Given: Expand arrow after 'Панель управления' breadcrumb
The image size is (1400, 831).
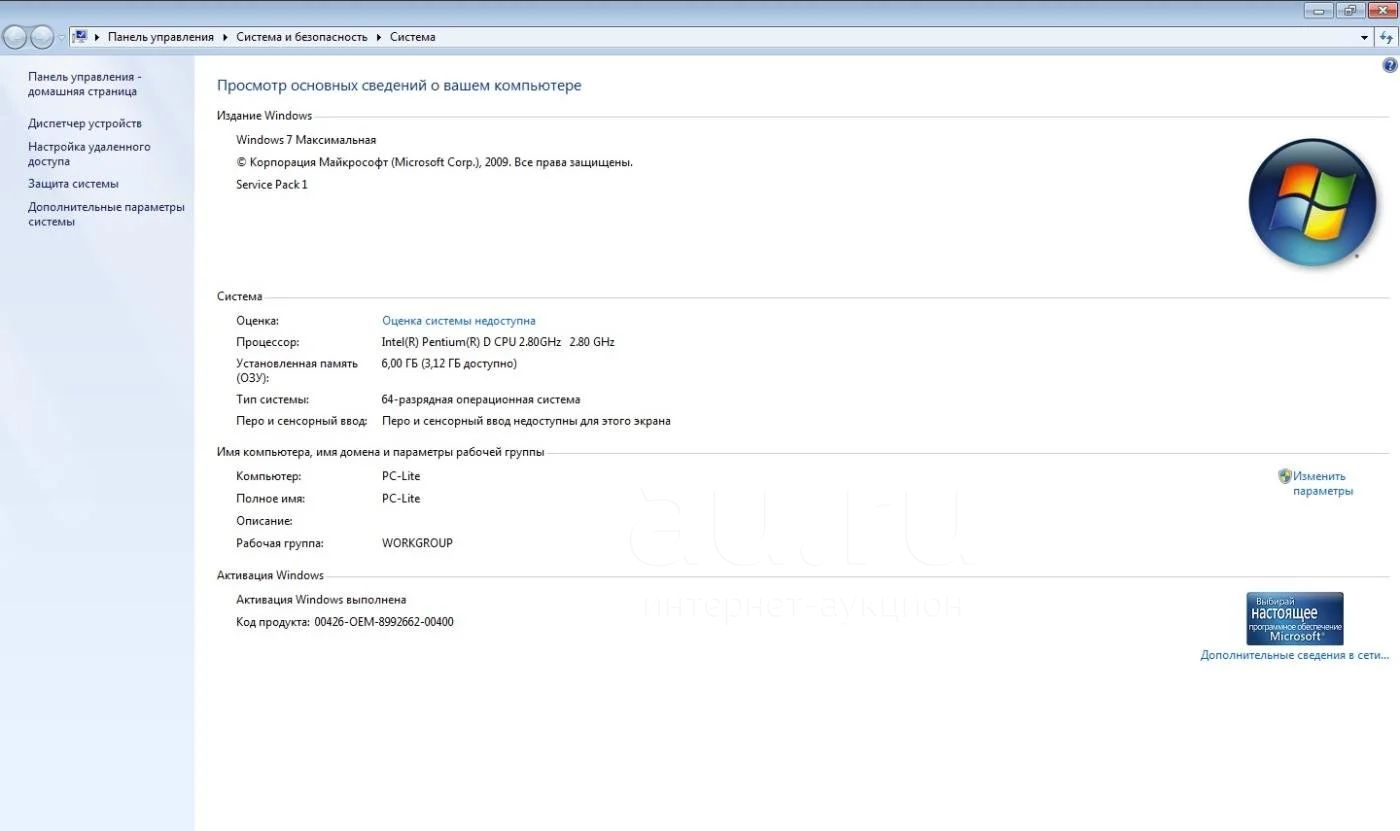Looking at the screenshot, I should (225, 37).
